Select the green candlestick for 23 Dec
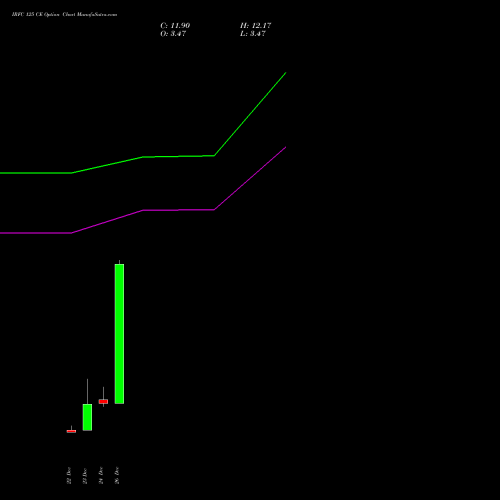Image resolution: width=500 pixels, height=500 pixels. [87, 417]
